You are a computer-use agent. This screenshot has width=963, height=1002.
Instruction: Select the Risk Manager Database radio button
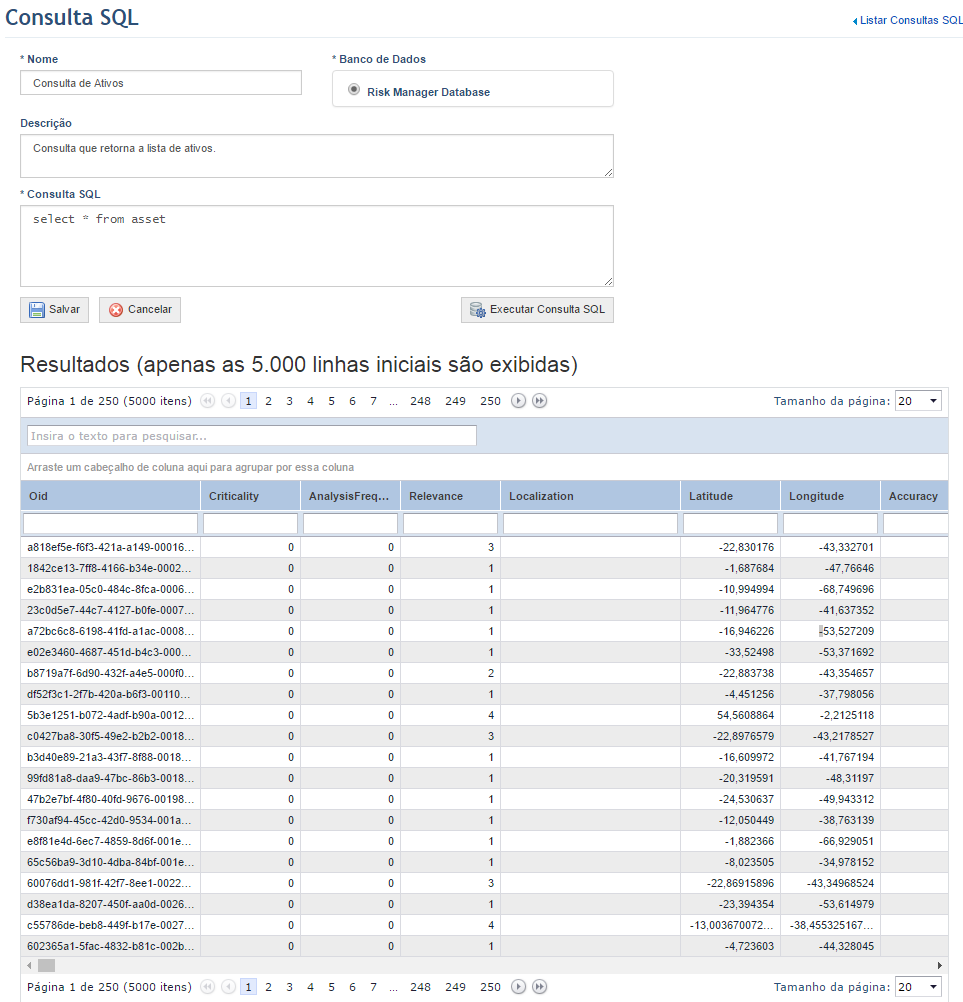pyautogui.click(x=353, y=89)
